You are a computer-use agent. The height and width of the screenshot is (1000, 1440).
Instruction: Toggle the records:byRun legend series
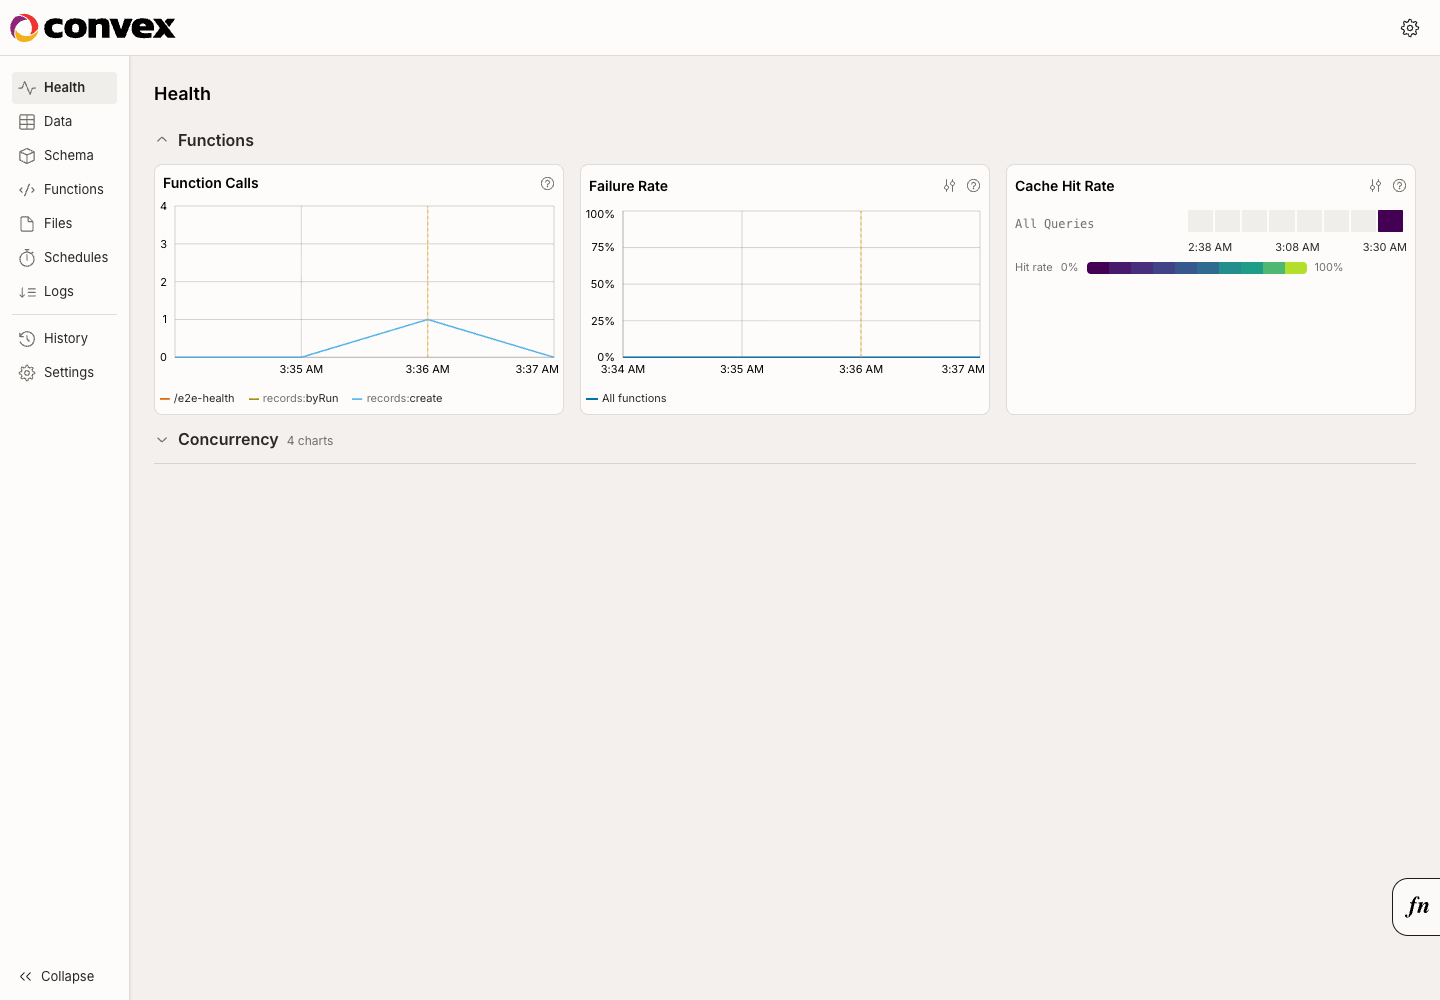[x=294, y=398]
